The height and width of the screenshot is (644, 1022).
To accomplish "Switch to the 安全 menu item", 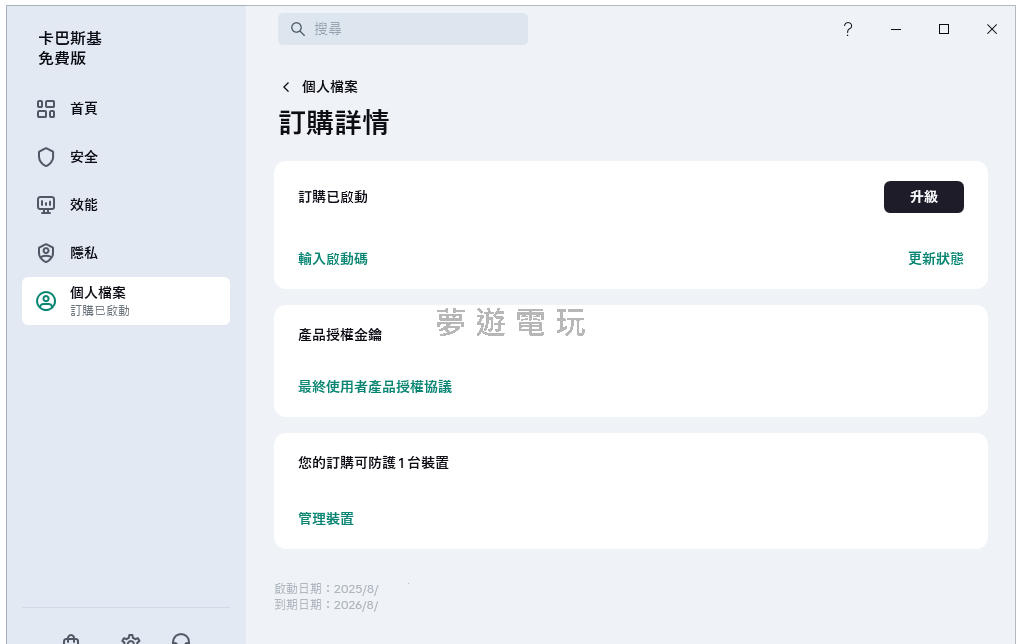I will (x=126, y=157).
